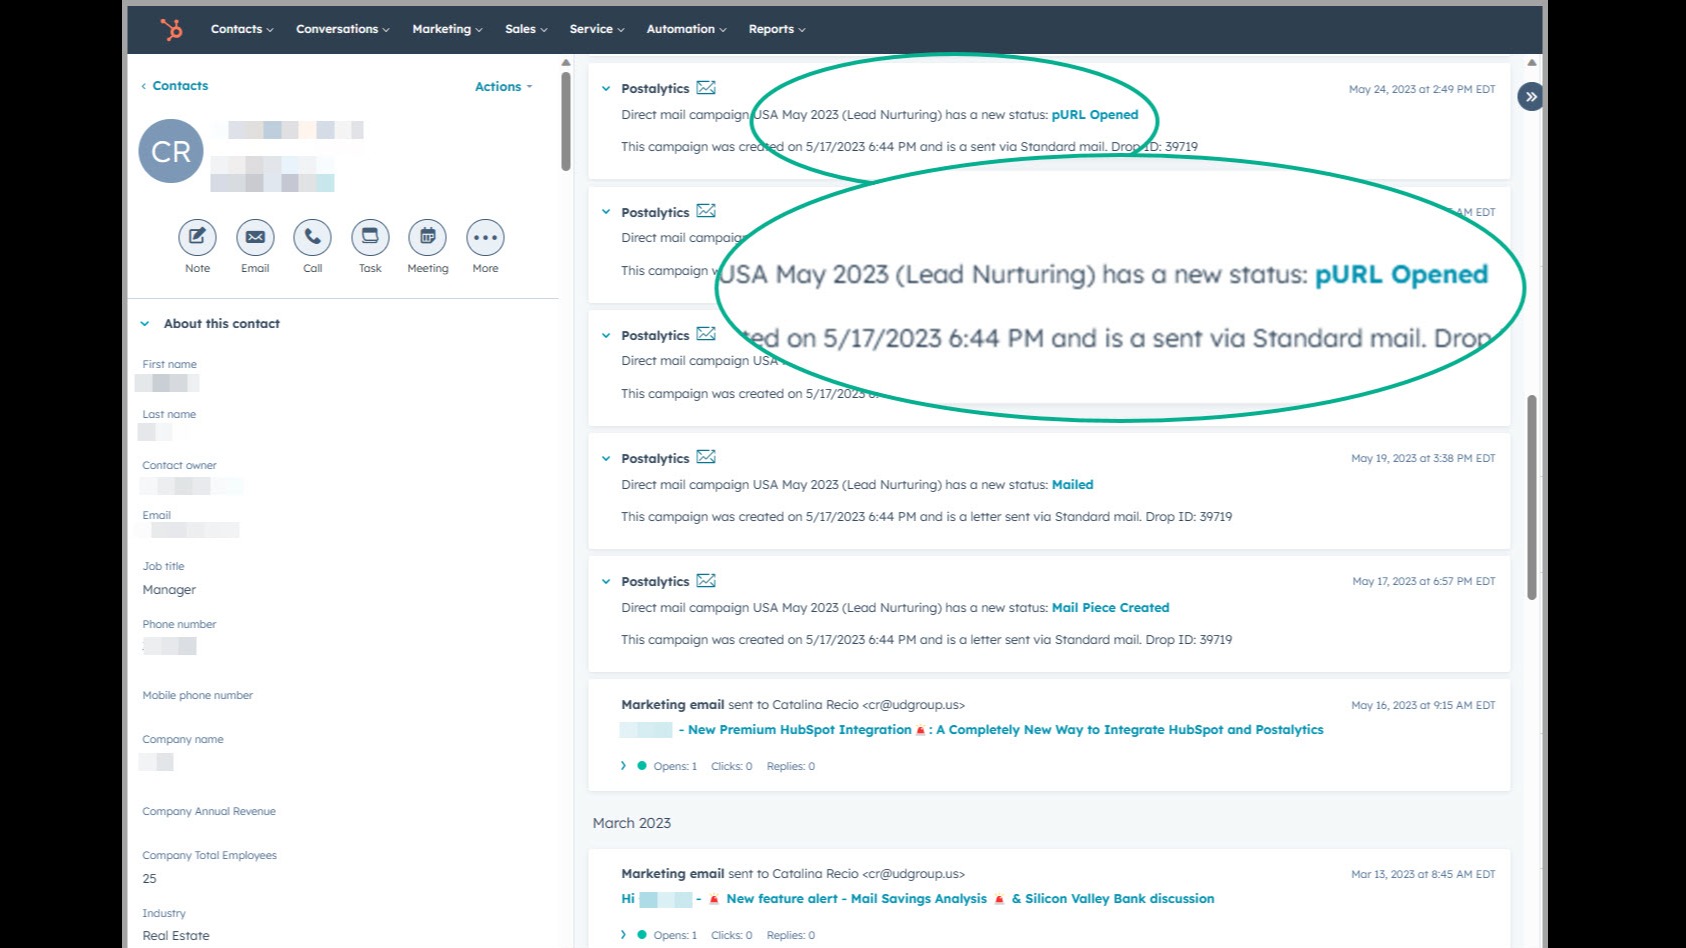Click the Postalytics envelope icon on first entry
The image size is (1686, 948).
point(707,87)
